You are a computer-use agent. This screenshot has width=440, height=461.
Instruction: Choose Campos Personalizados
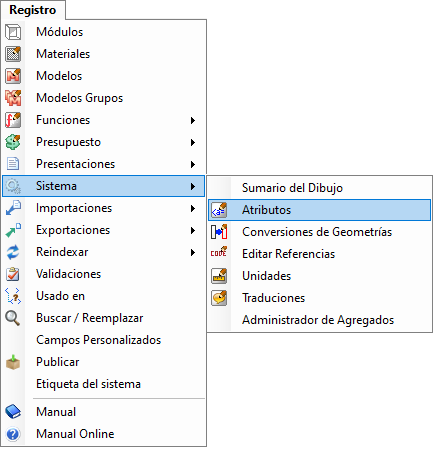(103, 340)
